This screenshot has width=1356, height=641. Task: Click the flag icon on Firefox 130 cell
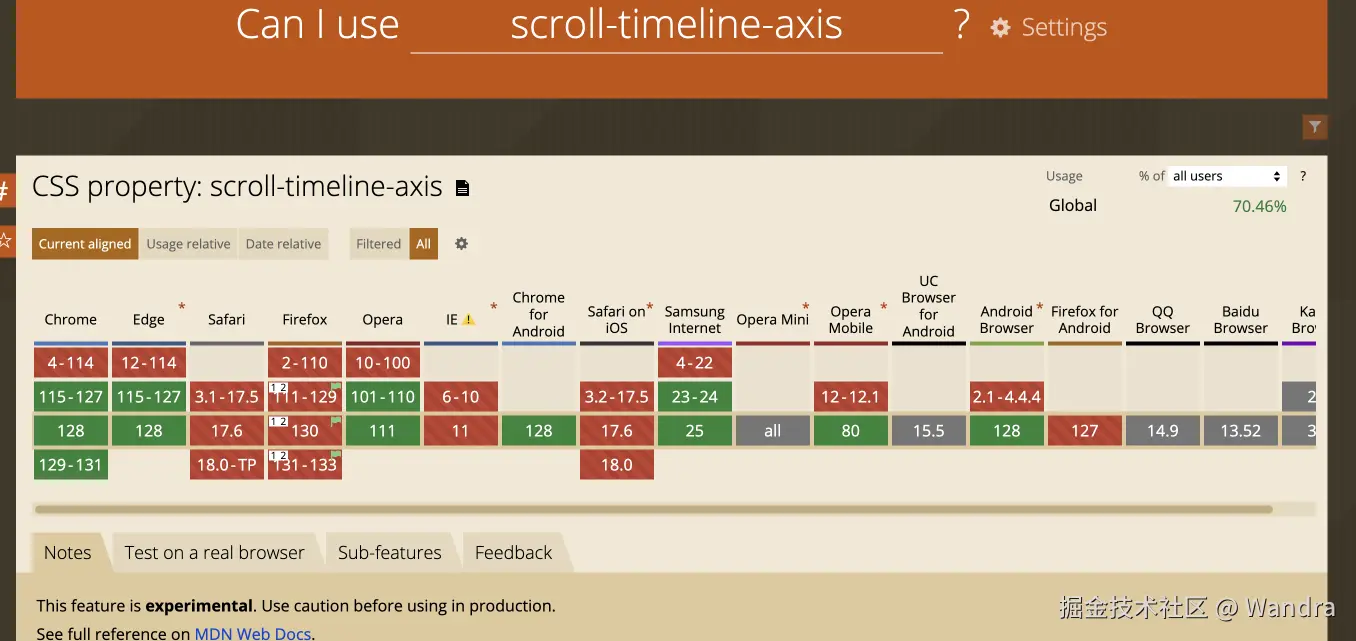[337, 421]
